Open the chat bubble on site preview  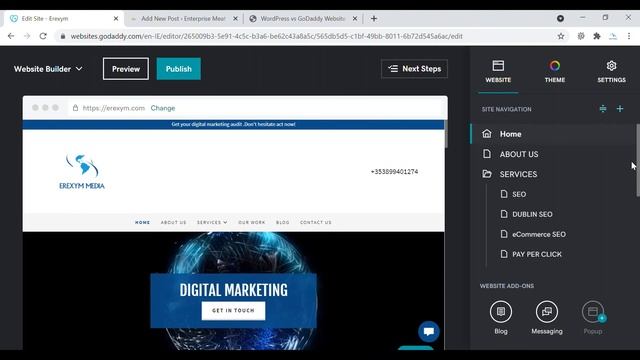[x=429, y=331]
